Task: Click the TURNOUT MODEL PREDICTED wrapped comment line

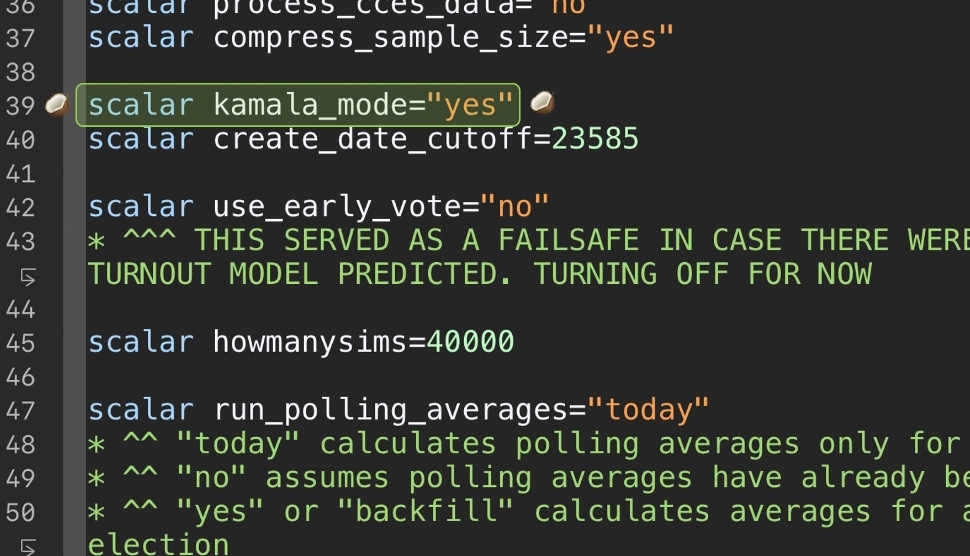Action: (480, 274)
